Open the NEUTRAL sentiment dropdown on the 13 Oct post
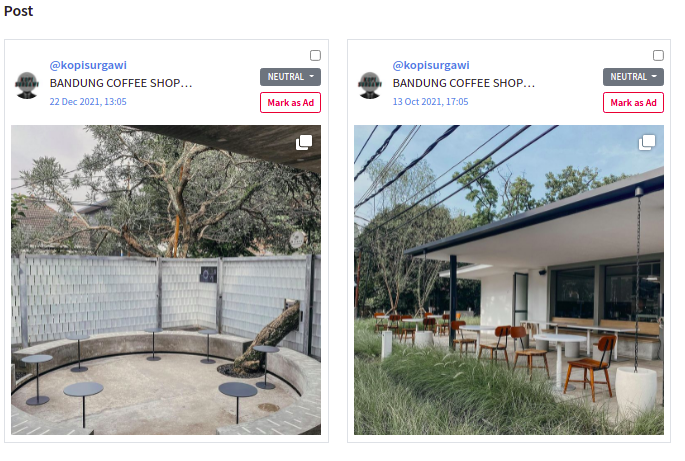 coord(633,77)
